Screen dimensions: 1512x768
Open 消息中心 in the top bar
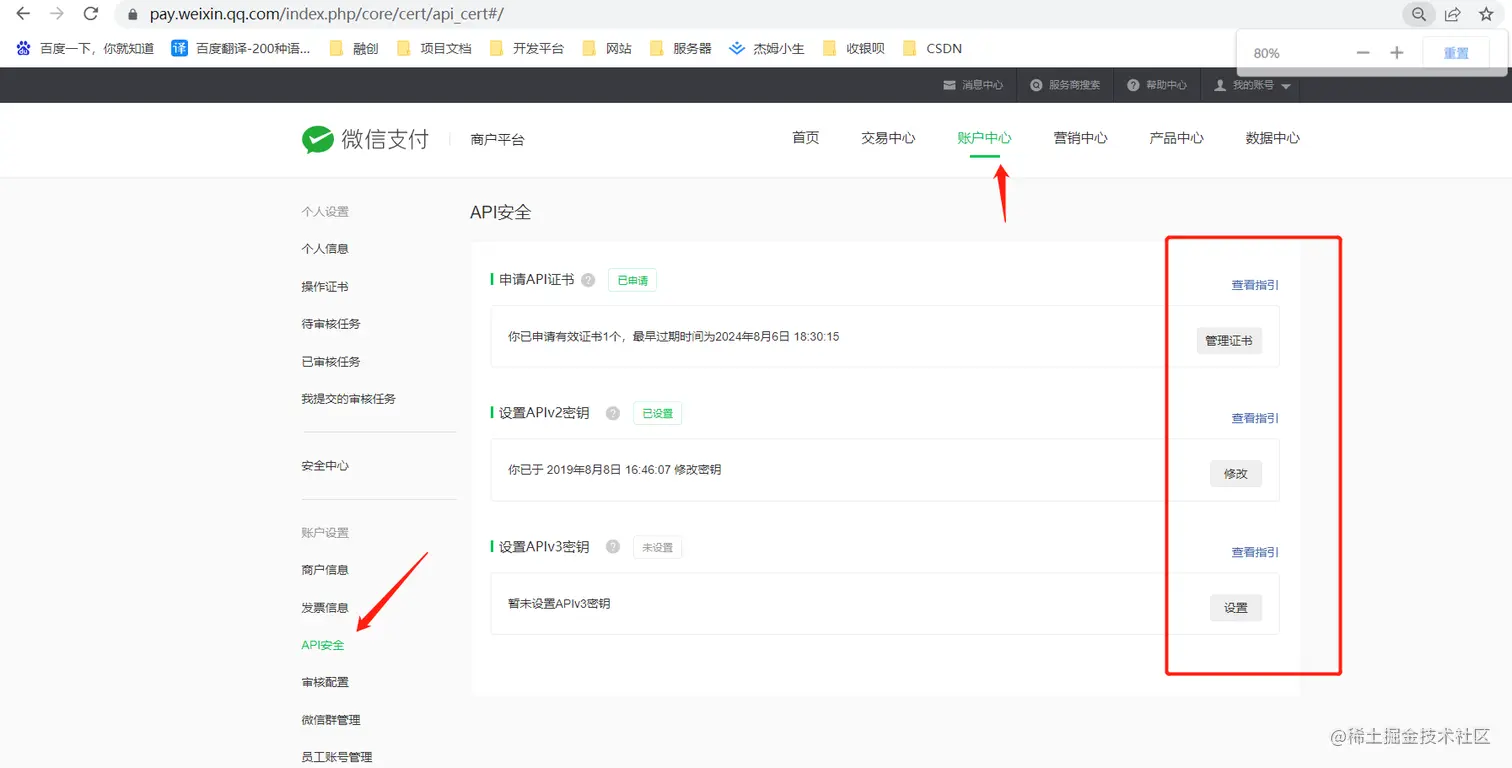tap(973, 85)
